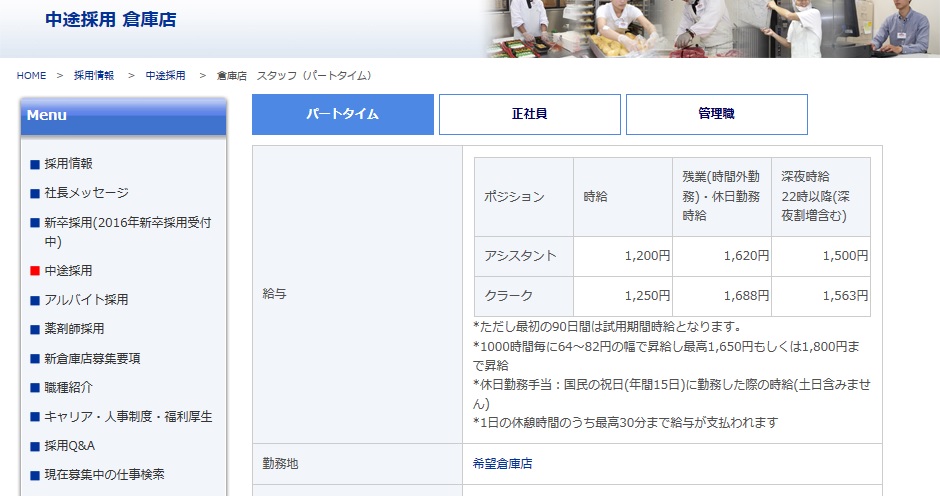Click the 1,200円 hourly wage cell
The height and width of the screenshot is (496, 940).
623,256
